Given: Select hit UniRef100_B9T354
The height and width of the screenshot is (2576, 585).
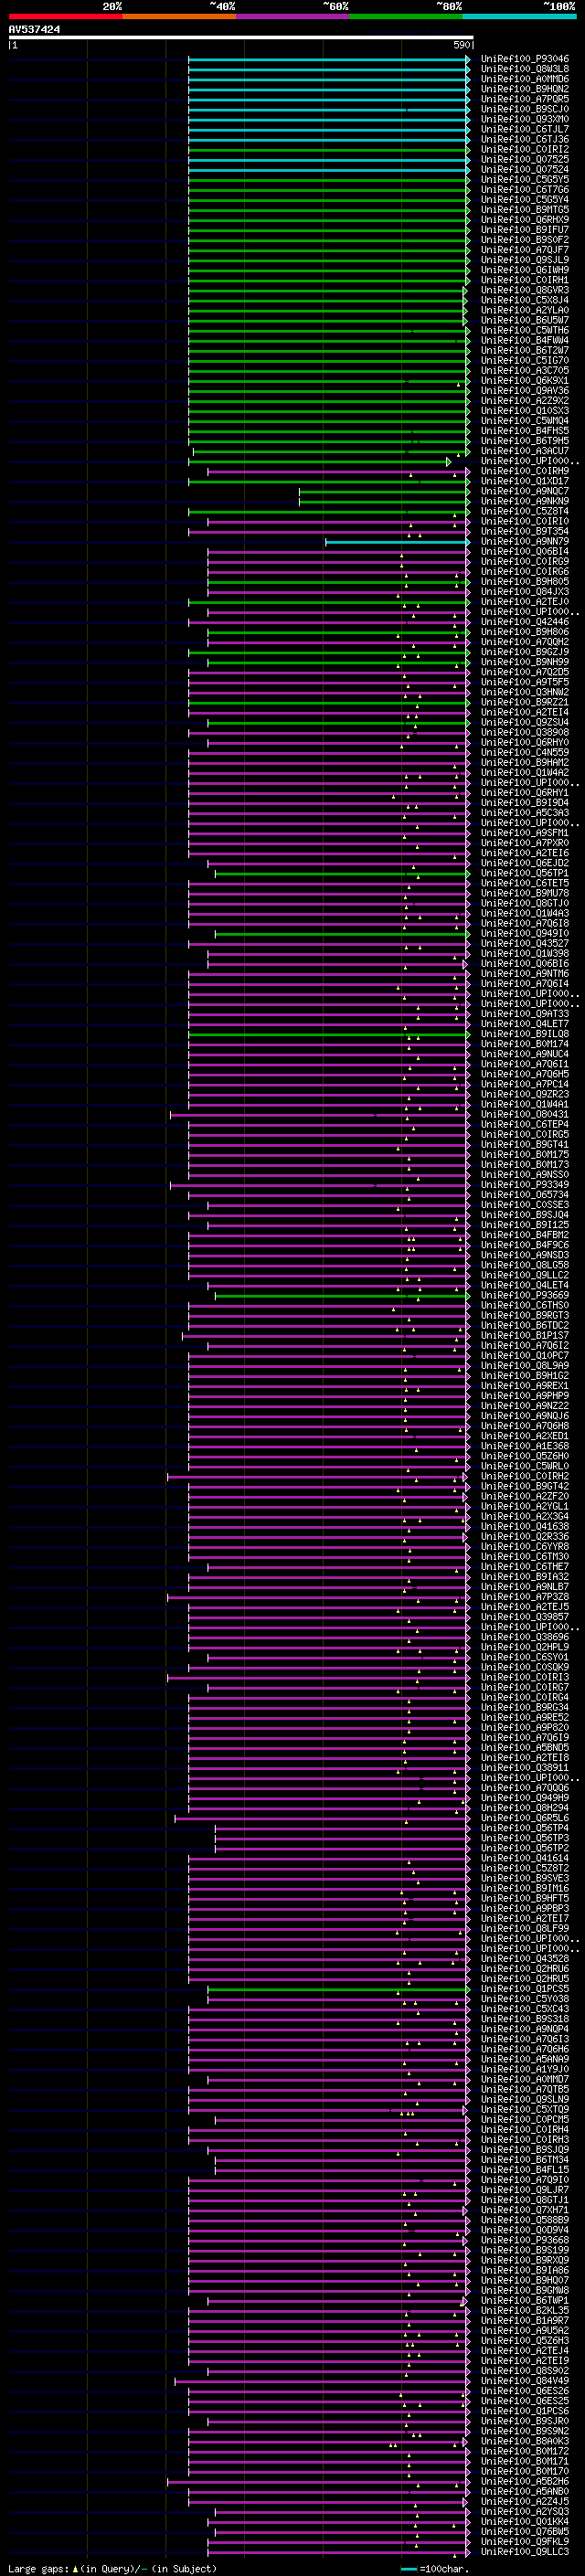Looking at the screenshot, I should pyautogui.click(x=525, y=531).
